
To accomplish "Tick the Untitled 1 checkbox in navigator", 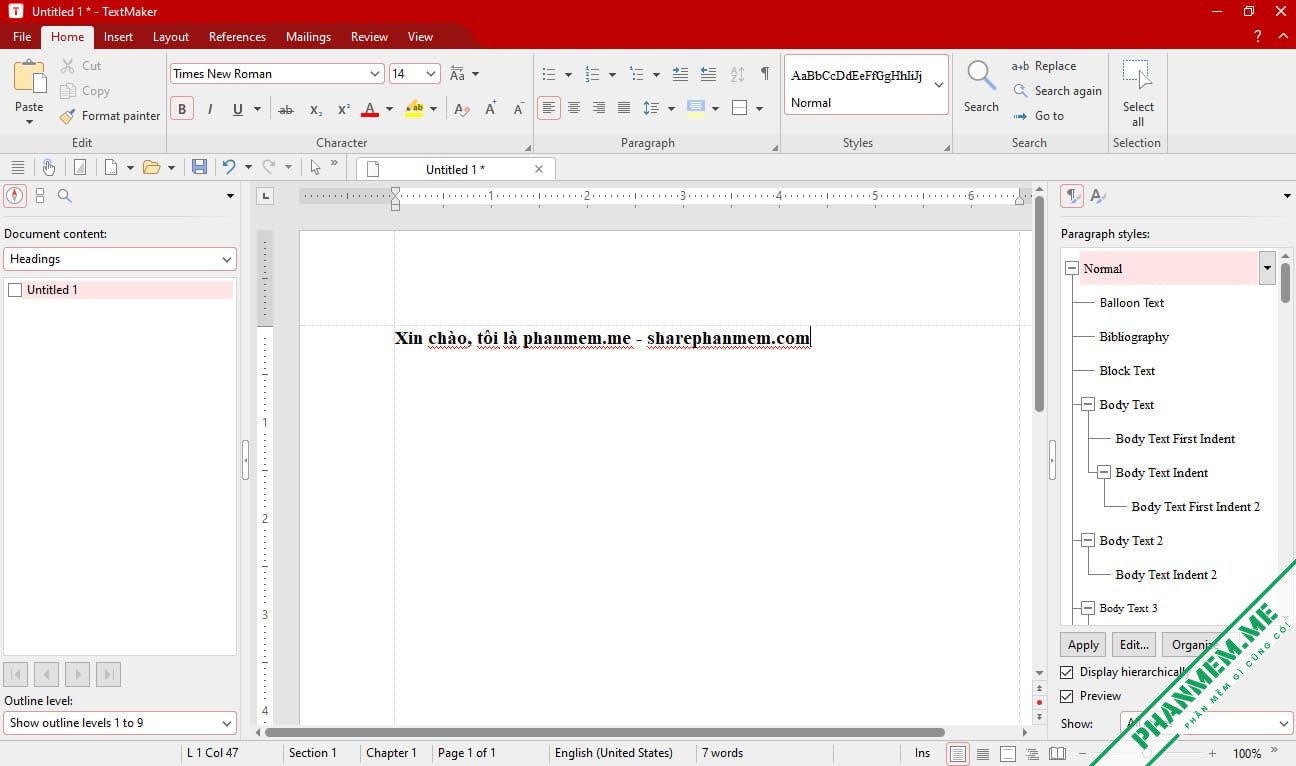I will pos(15,290).
